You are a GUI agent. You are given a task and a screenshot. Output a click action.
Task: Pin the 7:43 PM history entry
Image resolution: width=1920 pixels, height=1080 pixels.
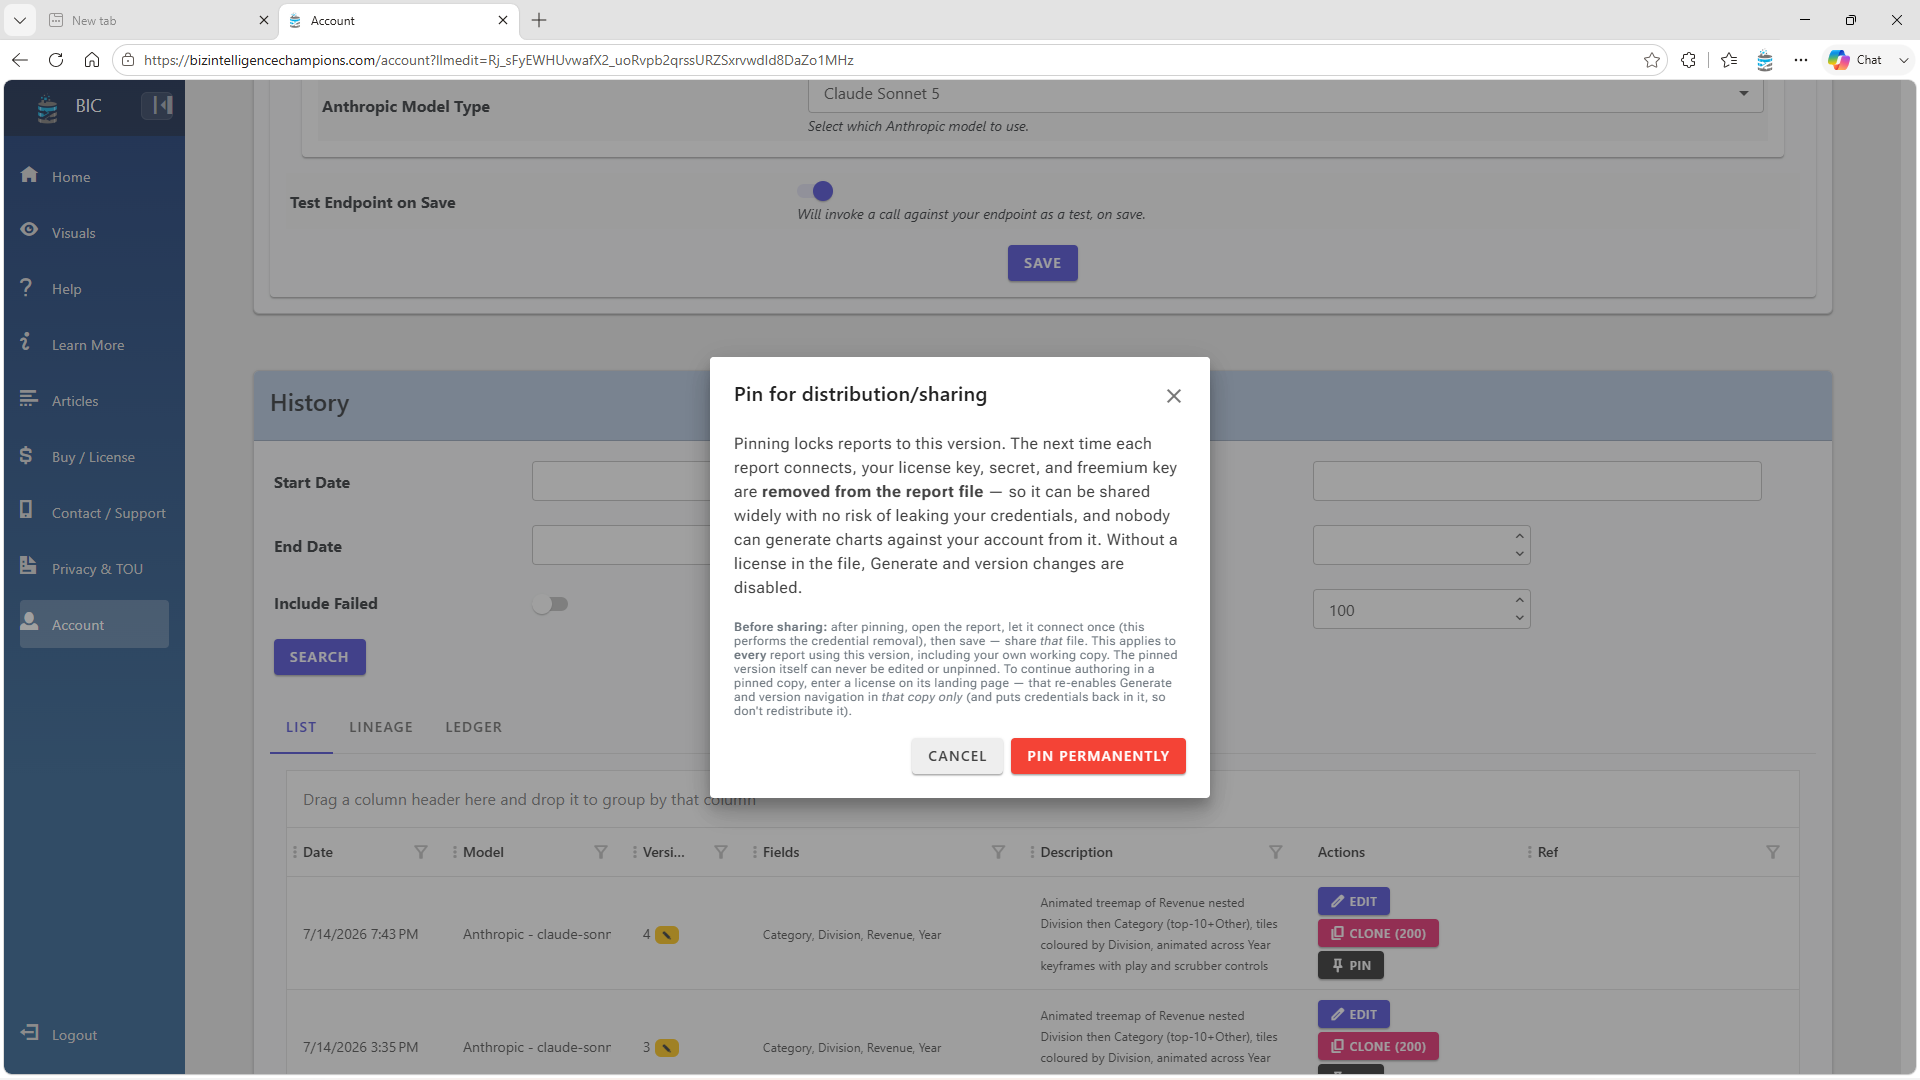tap(1350, 965)
